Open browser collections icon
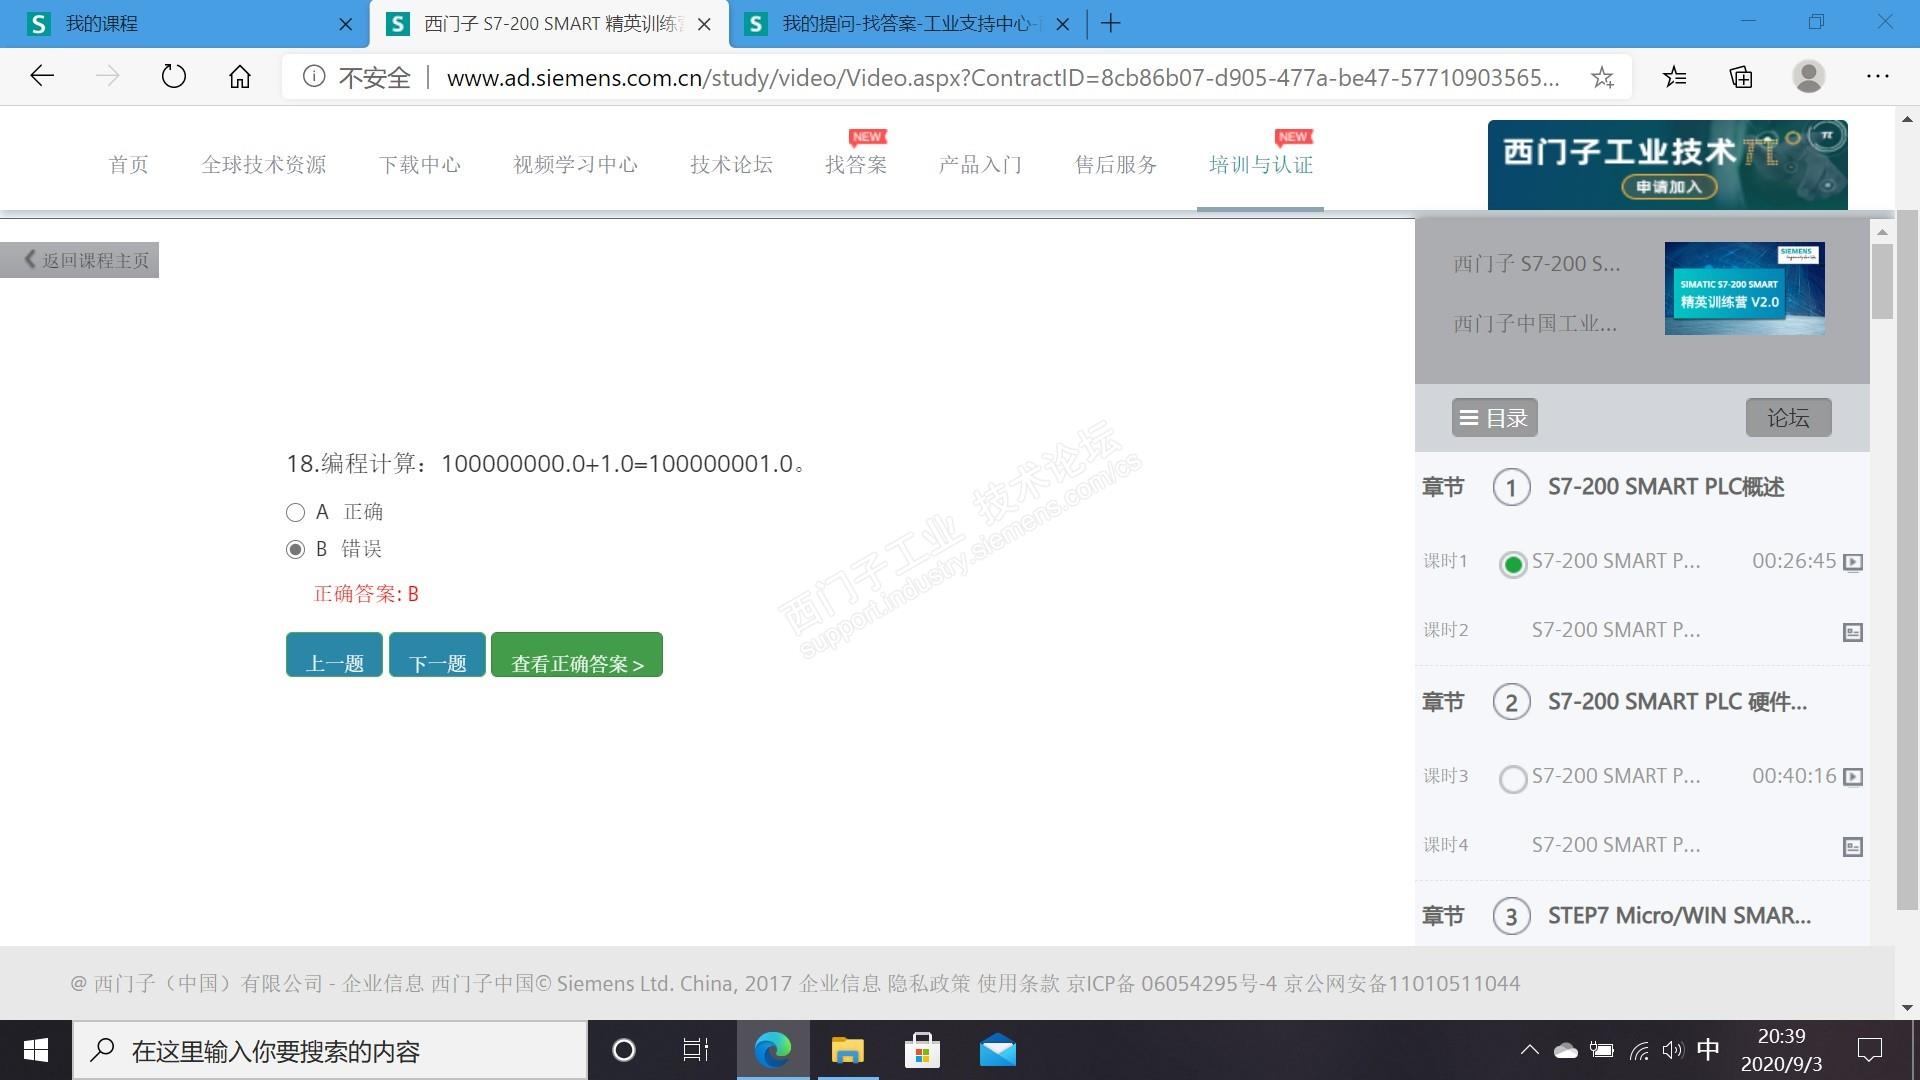Image resolution: width=1920 pixels, height=1080 pixels. coord(1741,77)
